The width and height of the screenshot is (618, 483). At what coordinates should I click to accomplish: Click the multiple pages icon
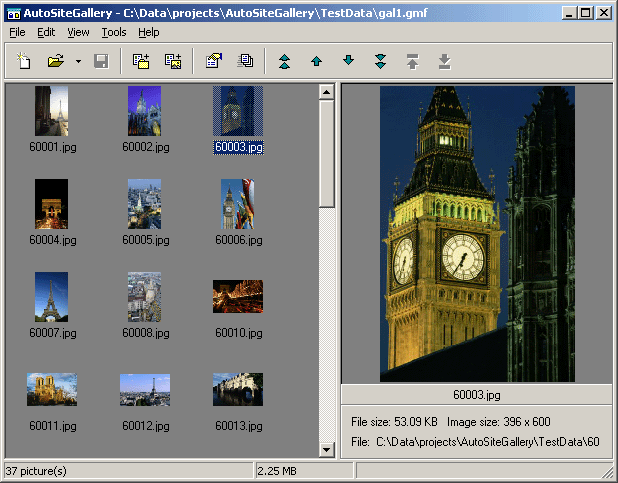[245, 62]
